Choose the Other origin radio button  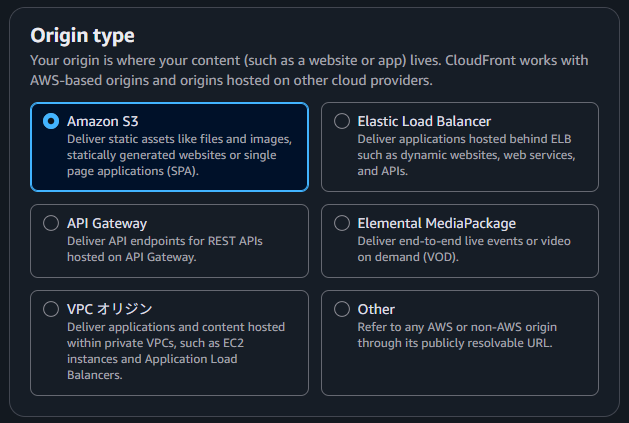click(342, 309)
